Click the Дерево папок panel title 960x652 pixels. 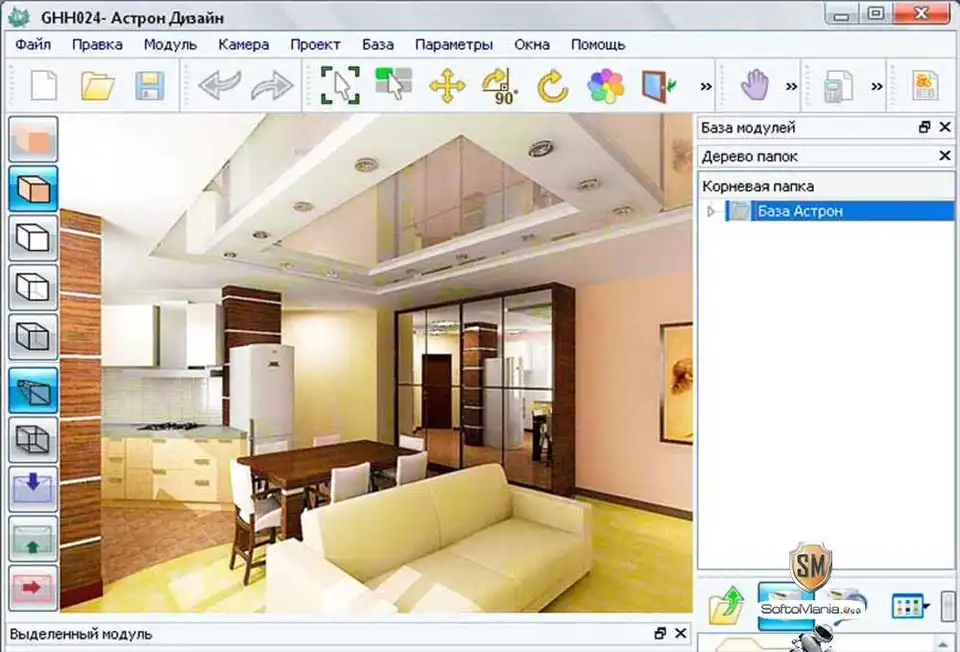[x=749, y=157]
